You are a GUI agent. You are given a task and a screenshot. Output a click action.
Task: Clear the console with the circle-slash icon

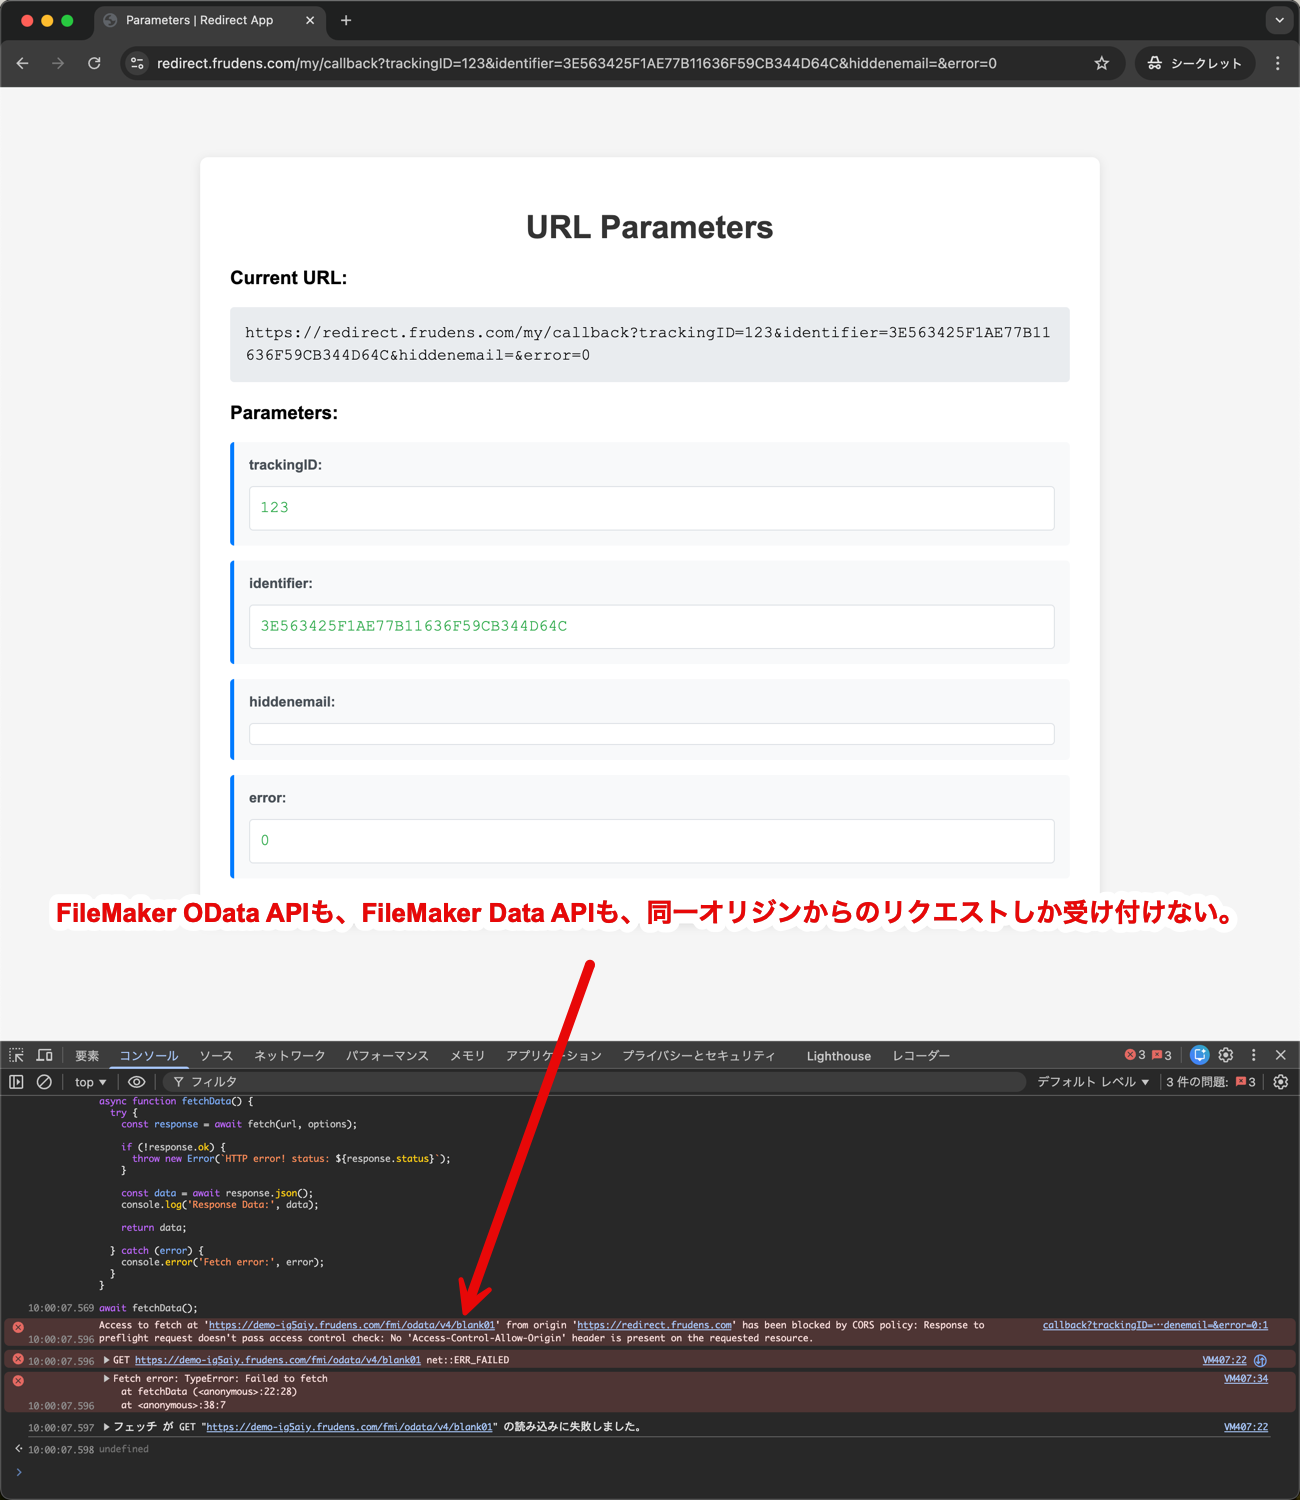point(45,1082)
